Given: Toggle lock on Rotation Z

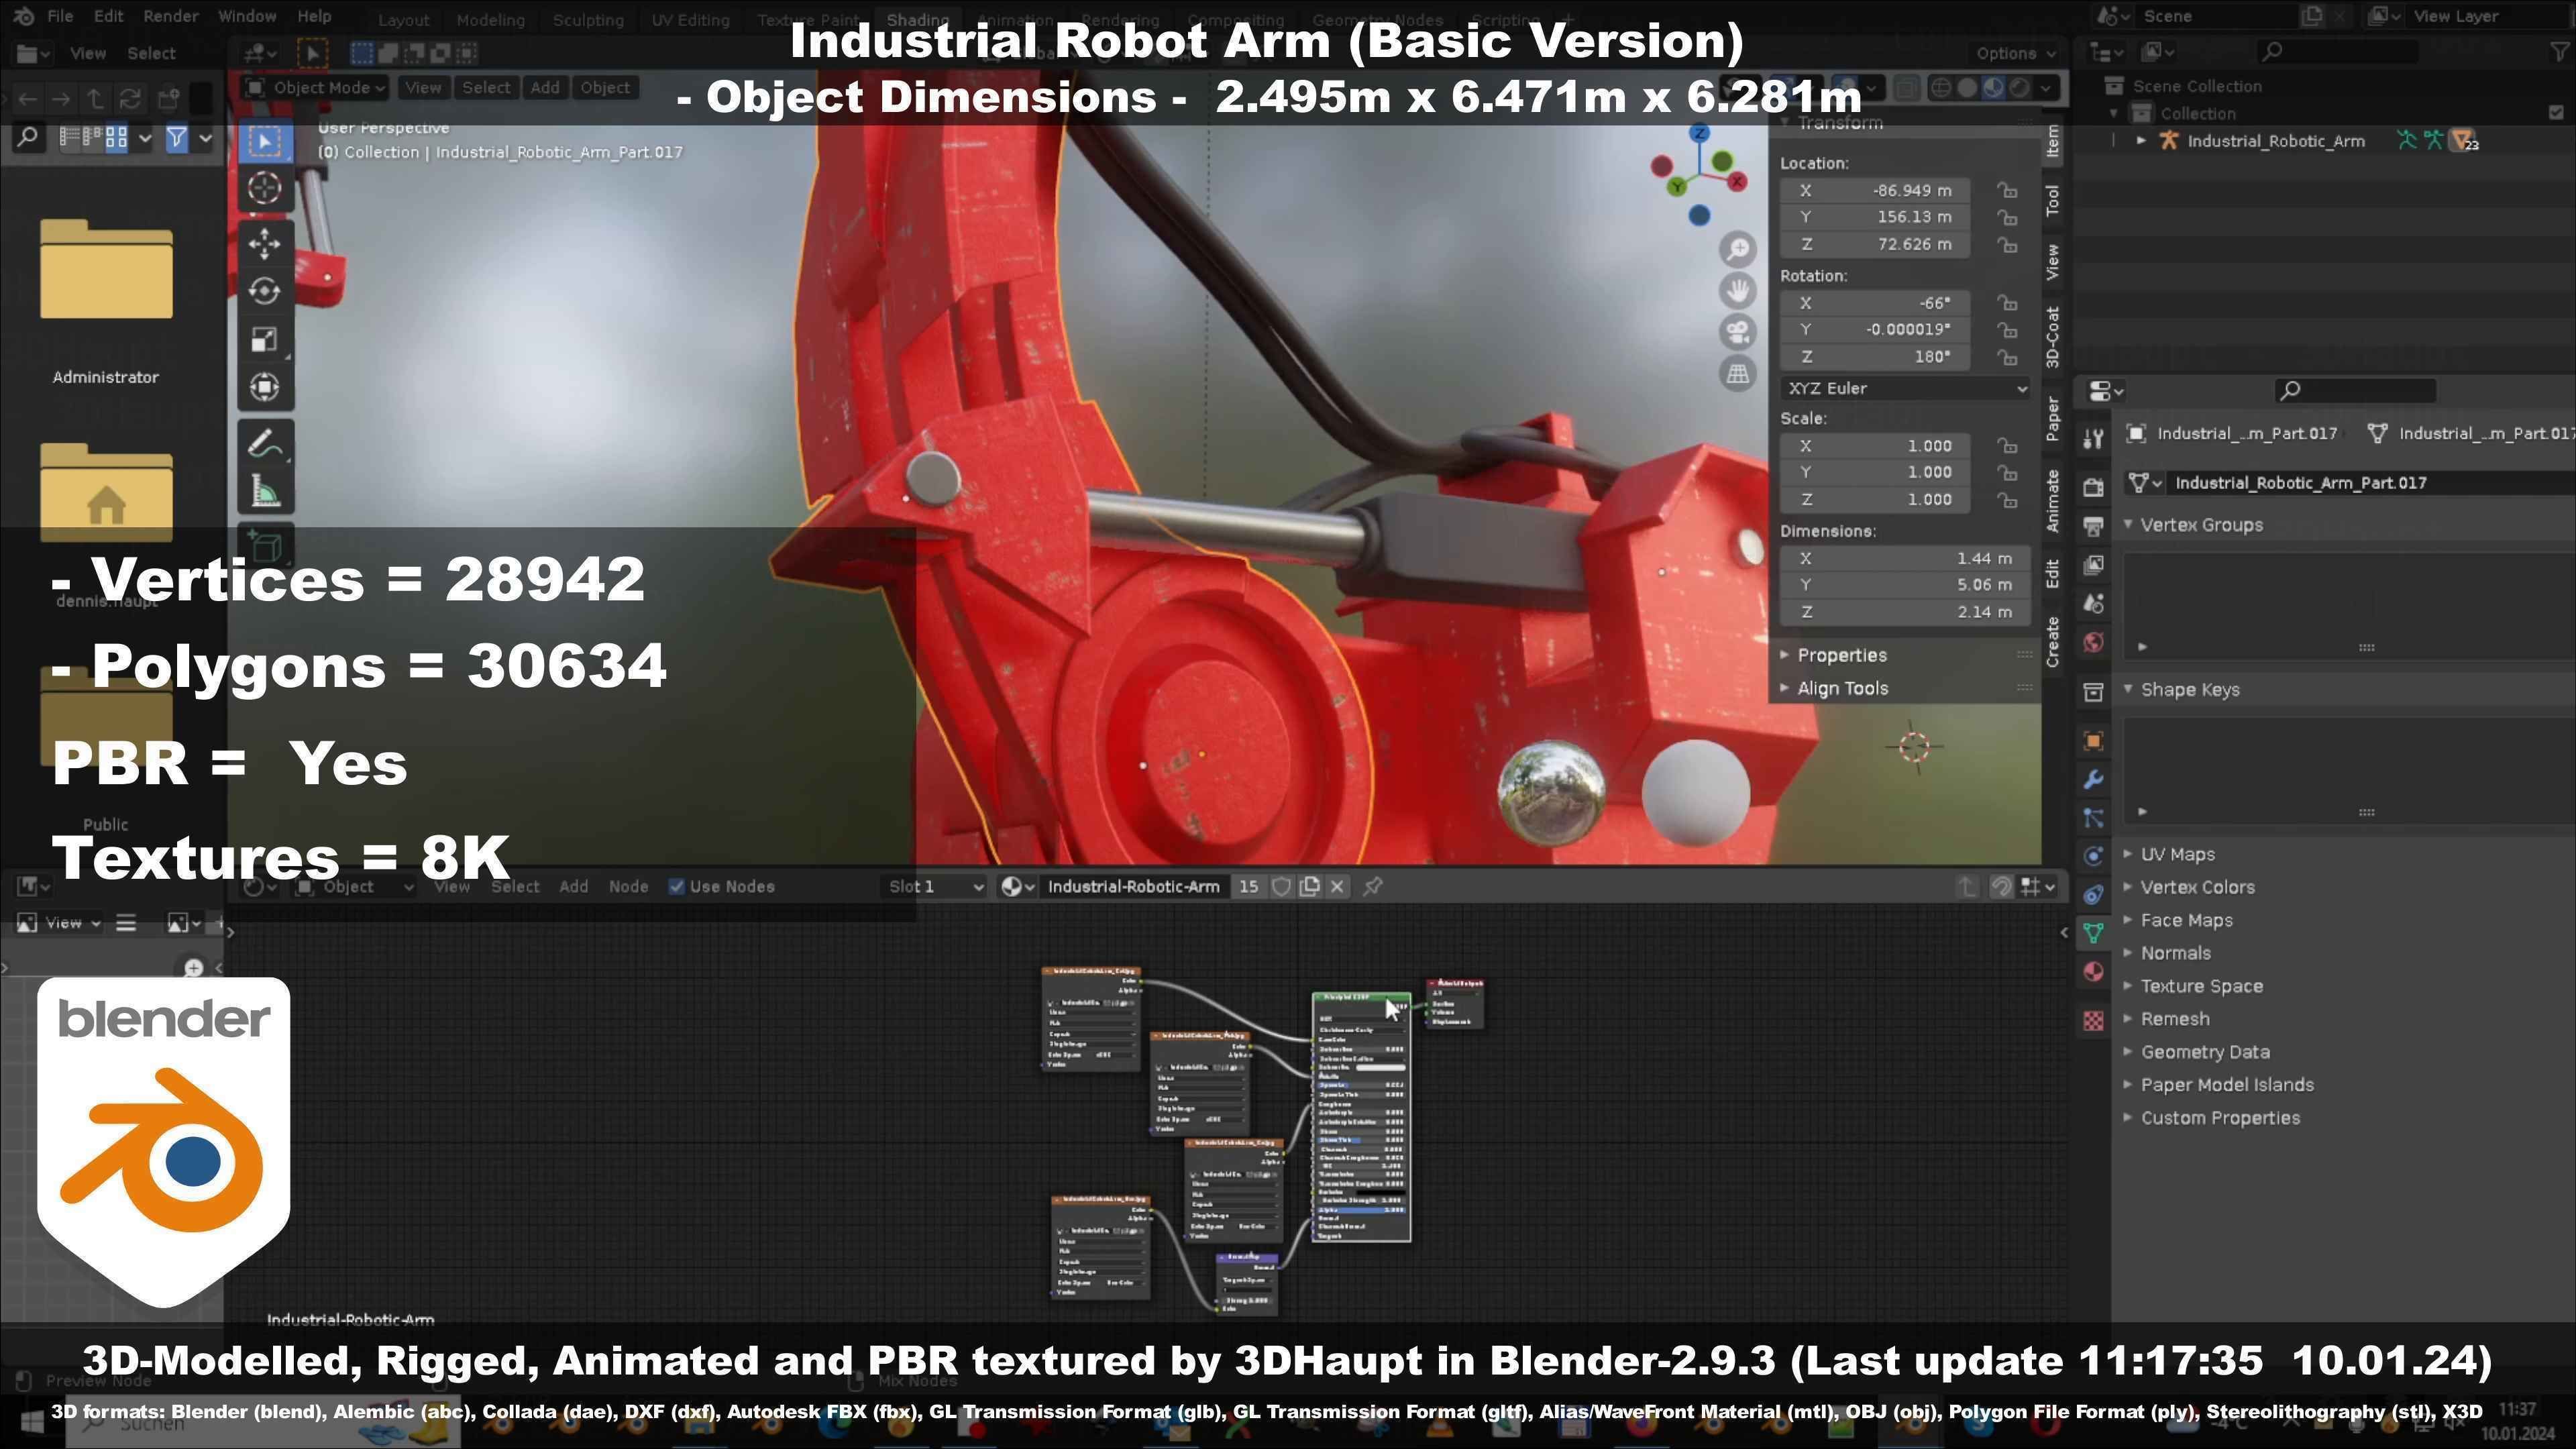Looking at the screenshot, I should tap(2007, 356).
